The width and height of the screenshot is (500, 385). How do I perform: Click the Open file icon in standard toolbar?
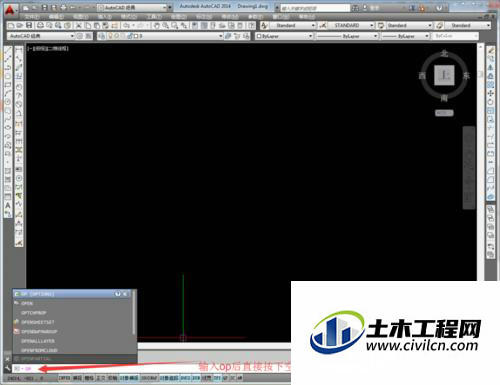(20, 25)
